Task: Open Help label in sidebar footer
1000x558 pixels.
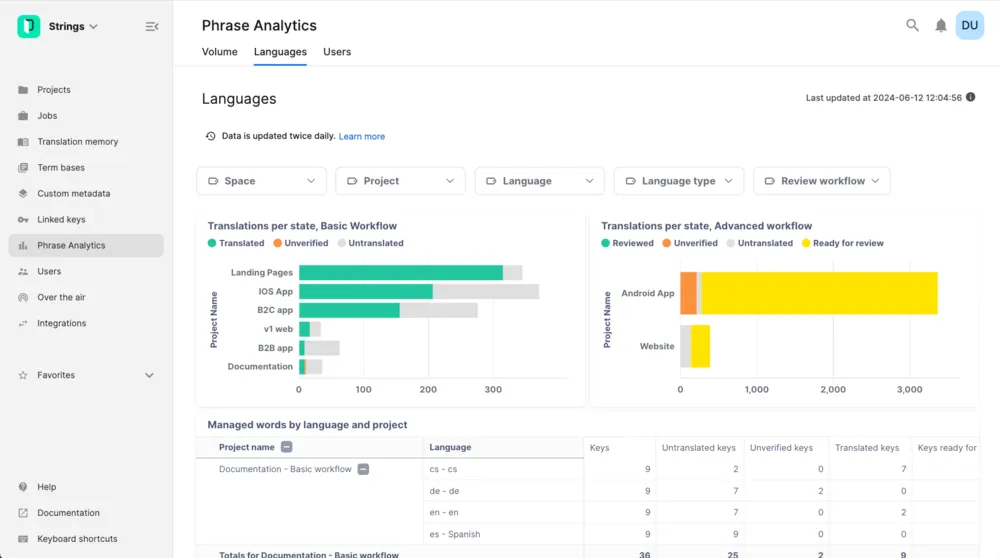Action: coord(47,487)
